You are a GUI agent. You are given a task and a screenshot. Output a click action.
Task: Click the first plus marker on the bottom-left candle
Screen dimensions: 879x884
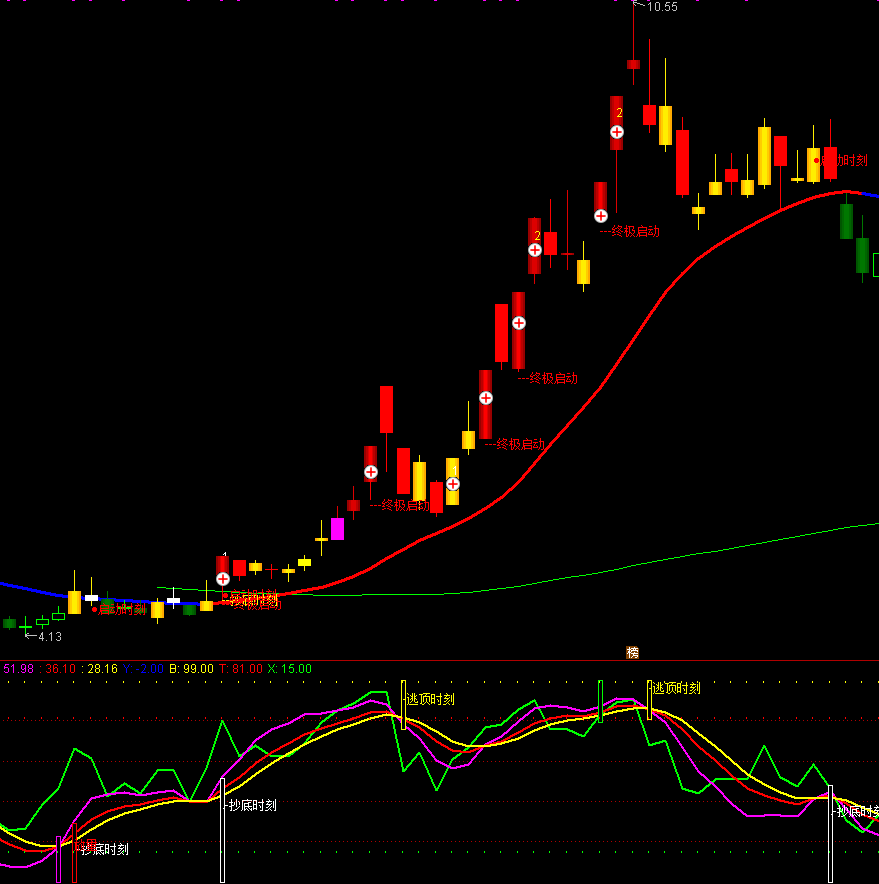(x=223, y=578)
